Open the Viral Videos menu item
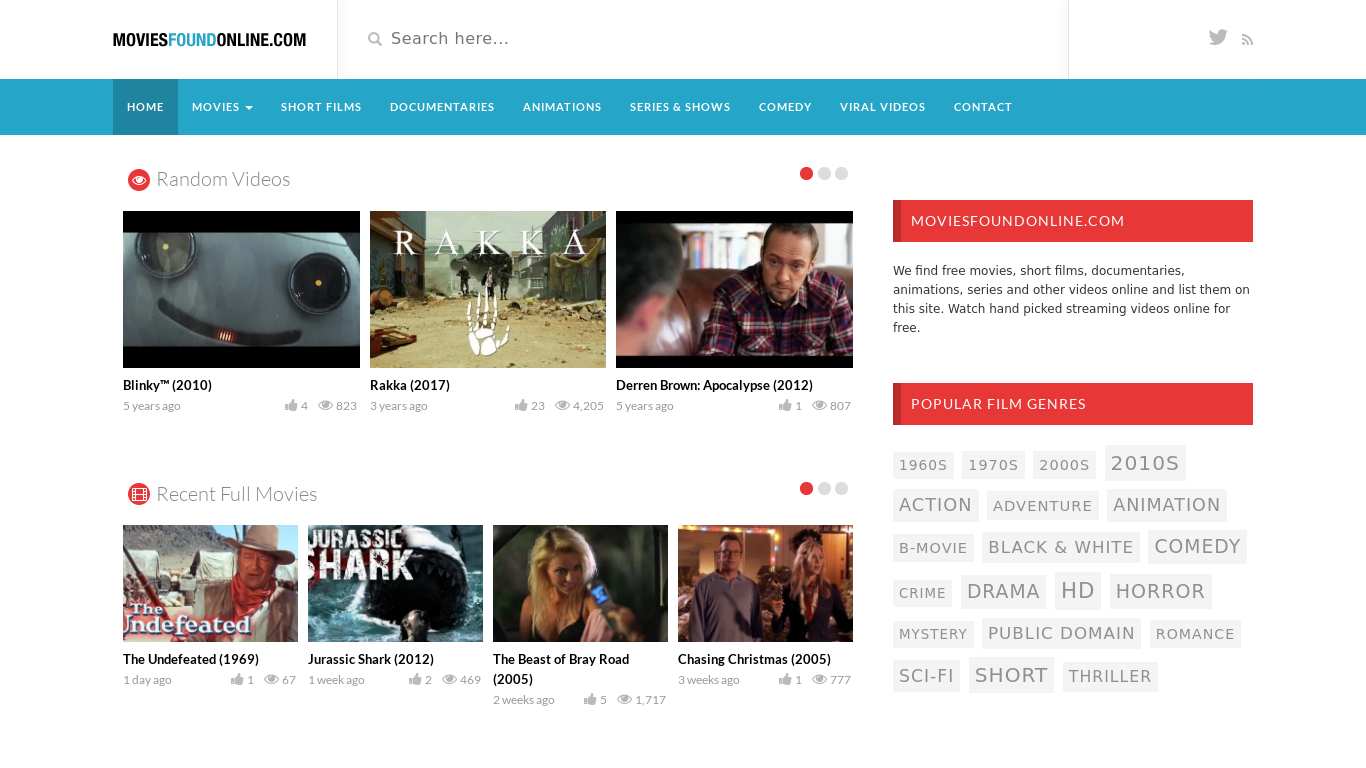 (882, 107)
